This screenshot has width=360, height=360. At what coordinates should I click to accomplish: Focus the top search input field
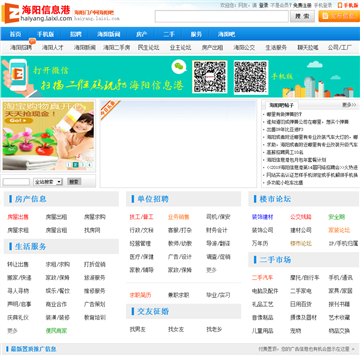coord(222,16)
